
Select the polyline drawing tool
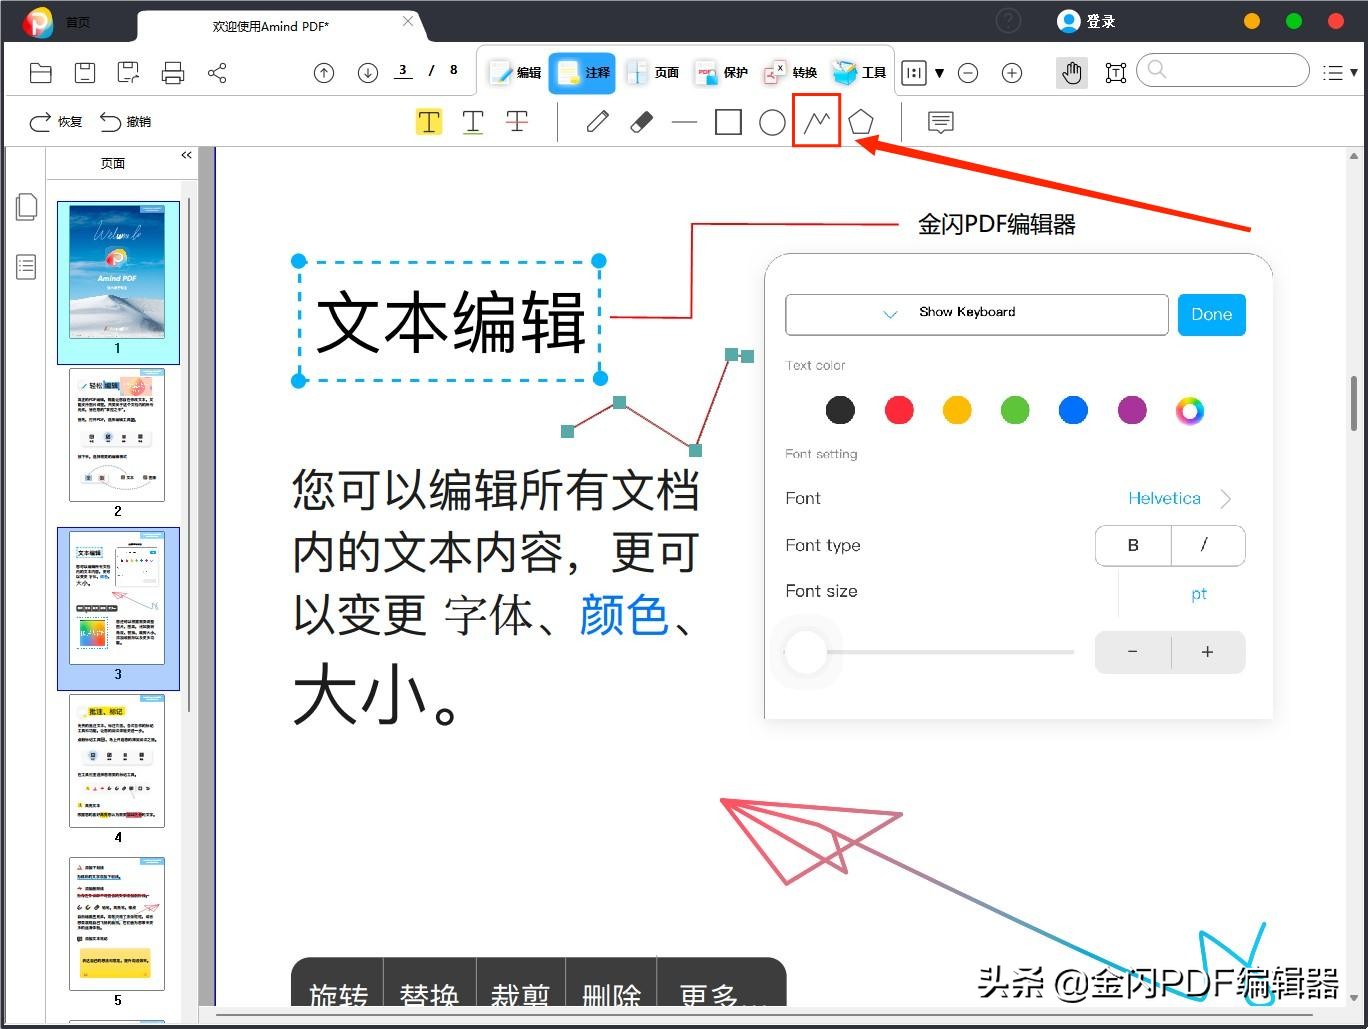tap(817, 121)
